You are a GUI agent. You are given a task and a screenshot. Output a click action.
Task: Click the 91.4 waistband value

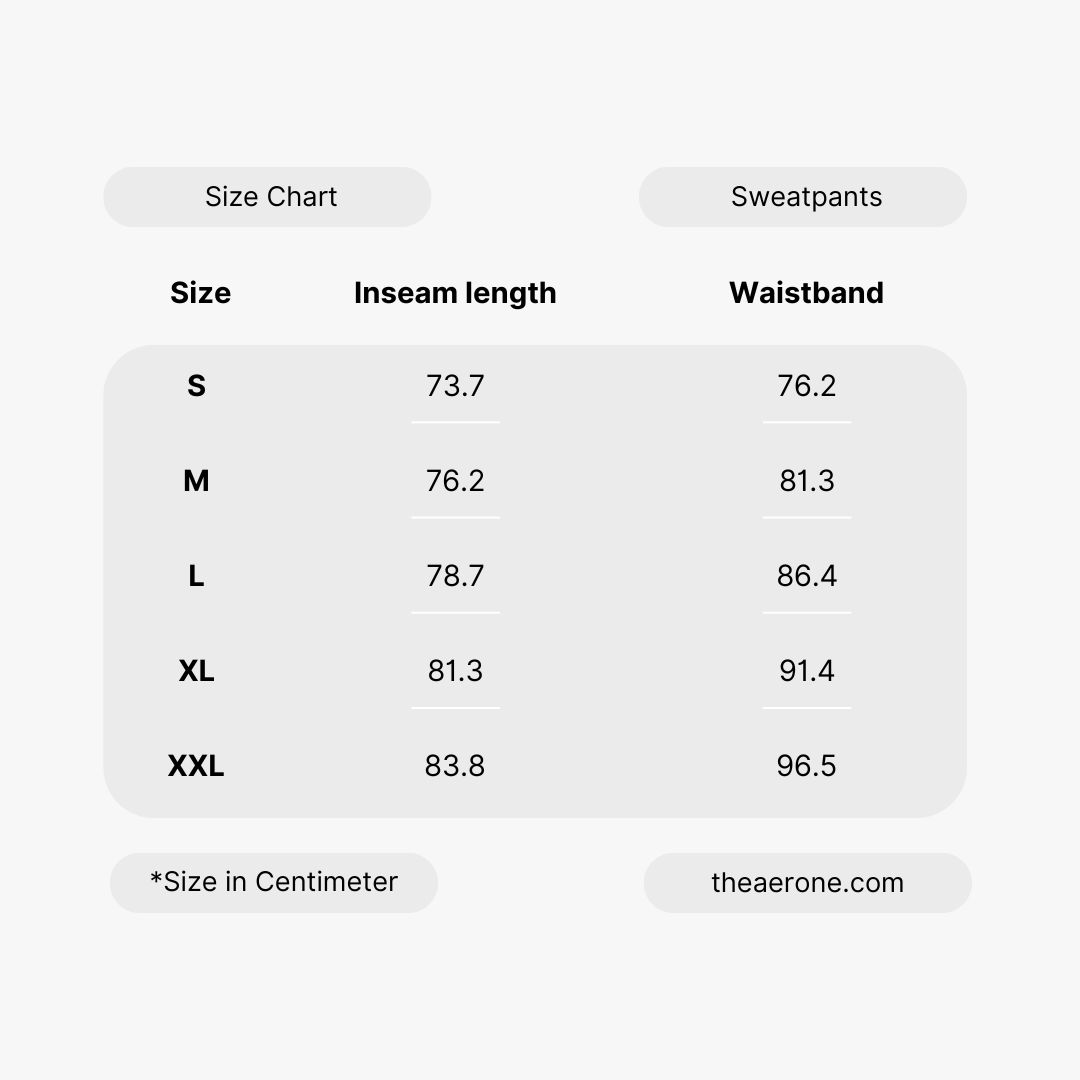[806, 671]
